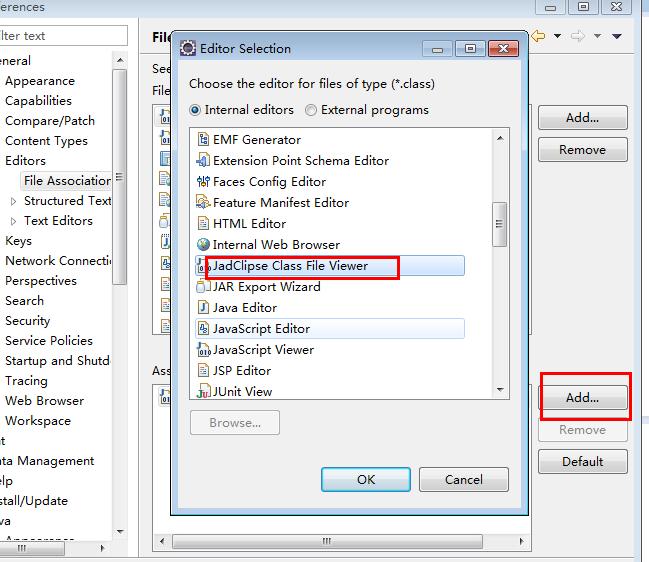Click OK in Editor Selection dialog

pos(366,480)
